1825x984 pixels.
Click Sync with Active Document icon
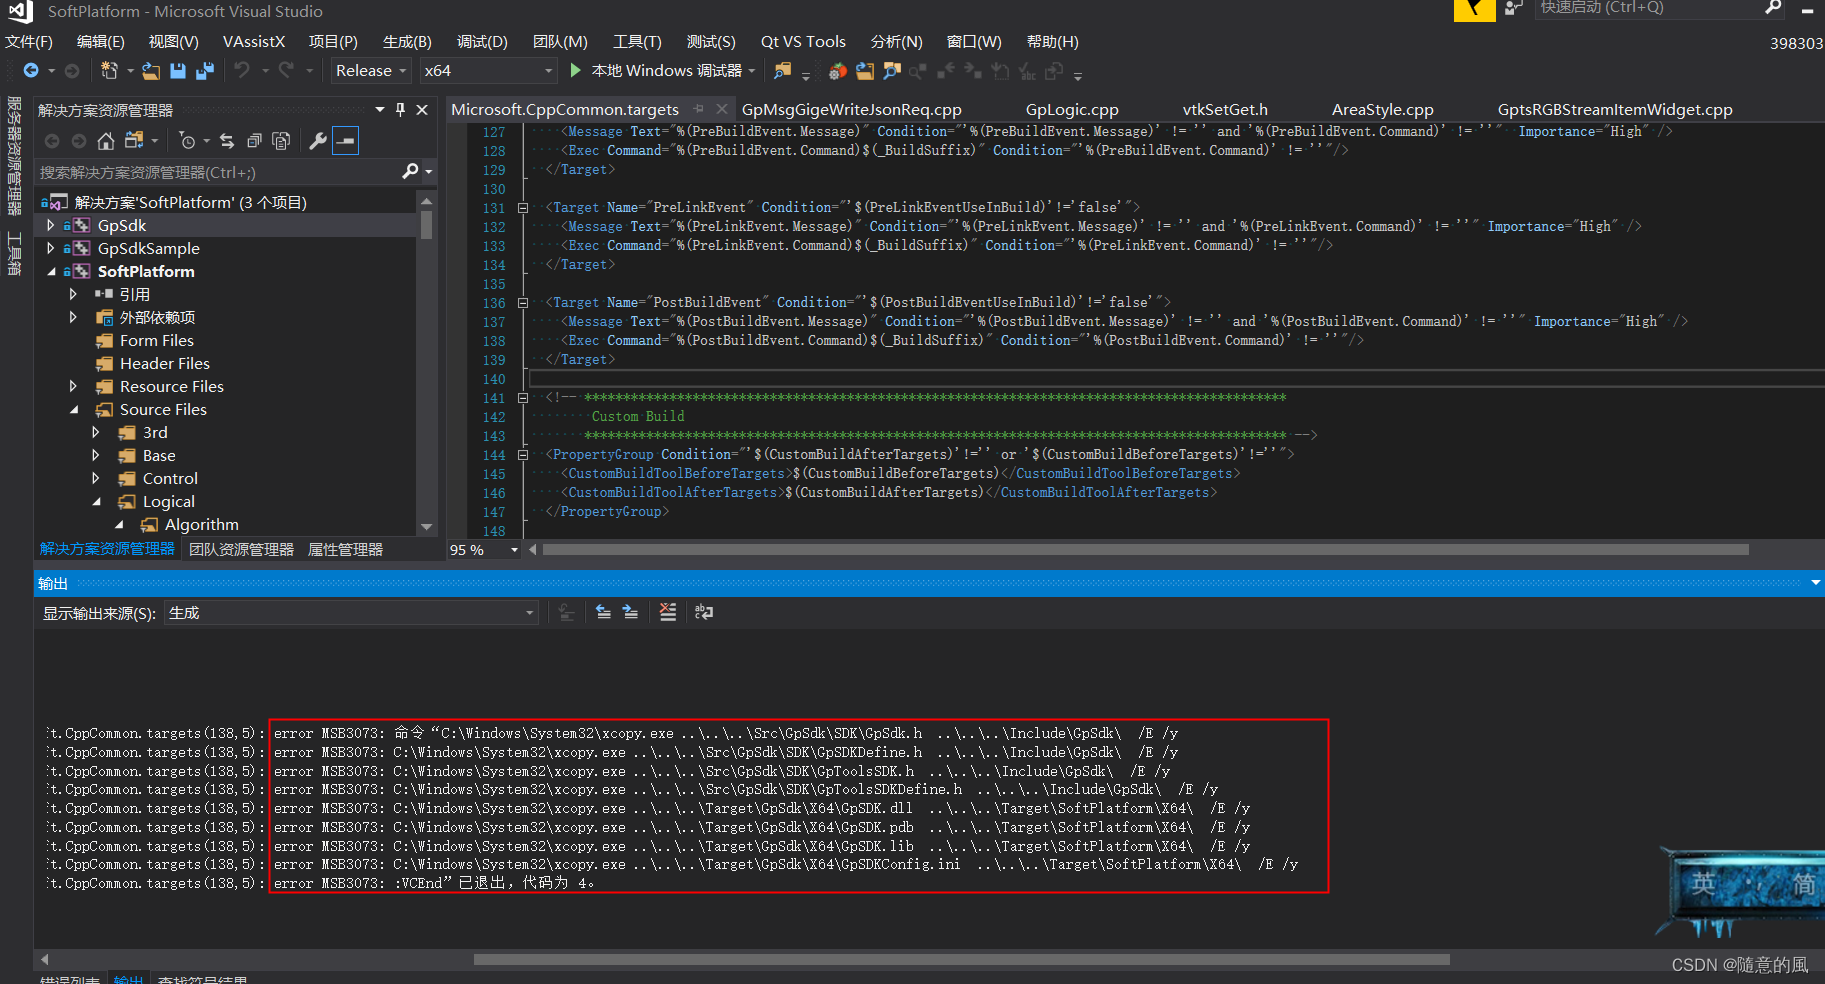(x=227, y=141)
